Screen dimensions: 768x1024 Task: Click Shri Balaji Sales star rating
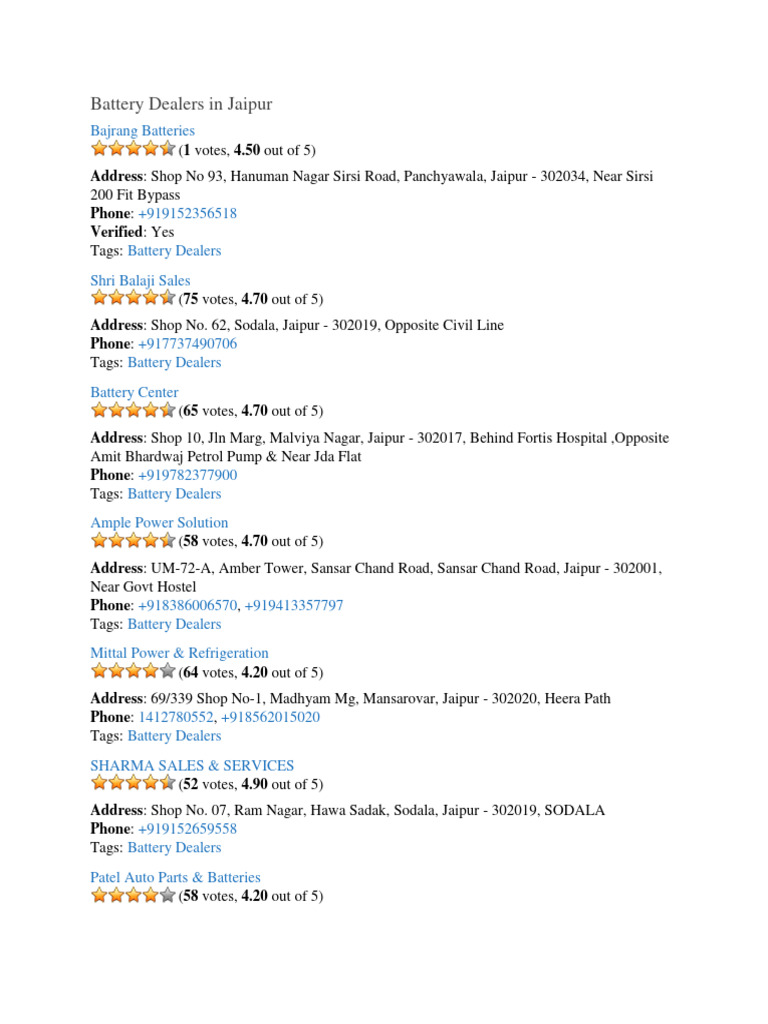[x=133, y=298]
